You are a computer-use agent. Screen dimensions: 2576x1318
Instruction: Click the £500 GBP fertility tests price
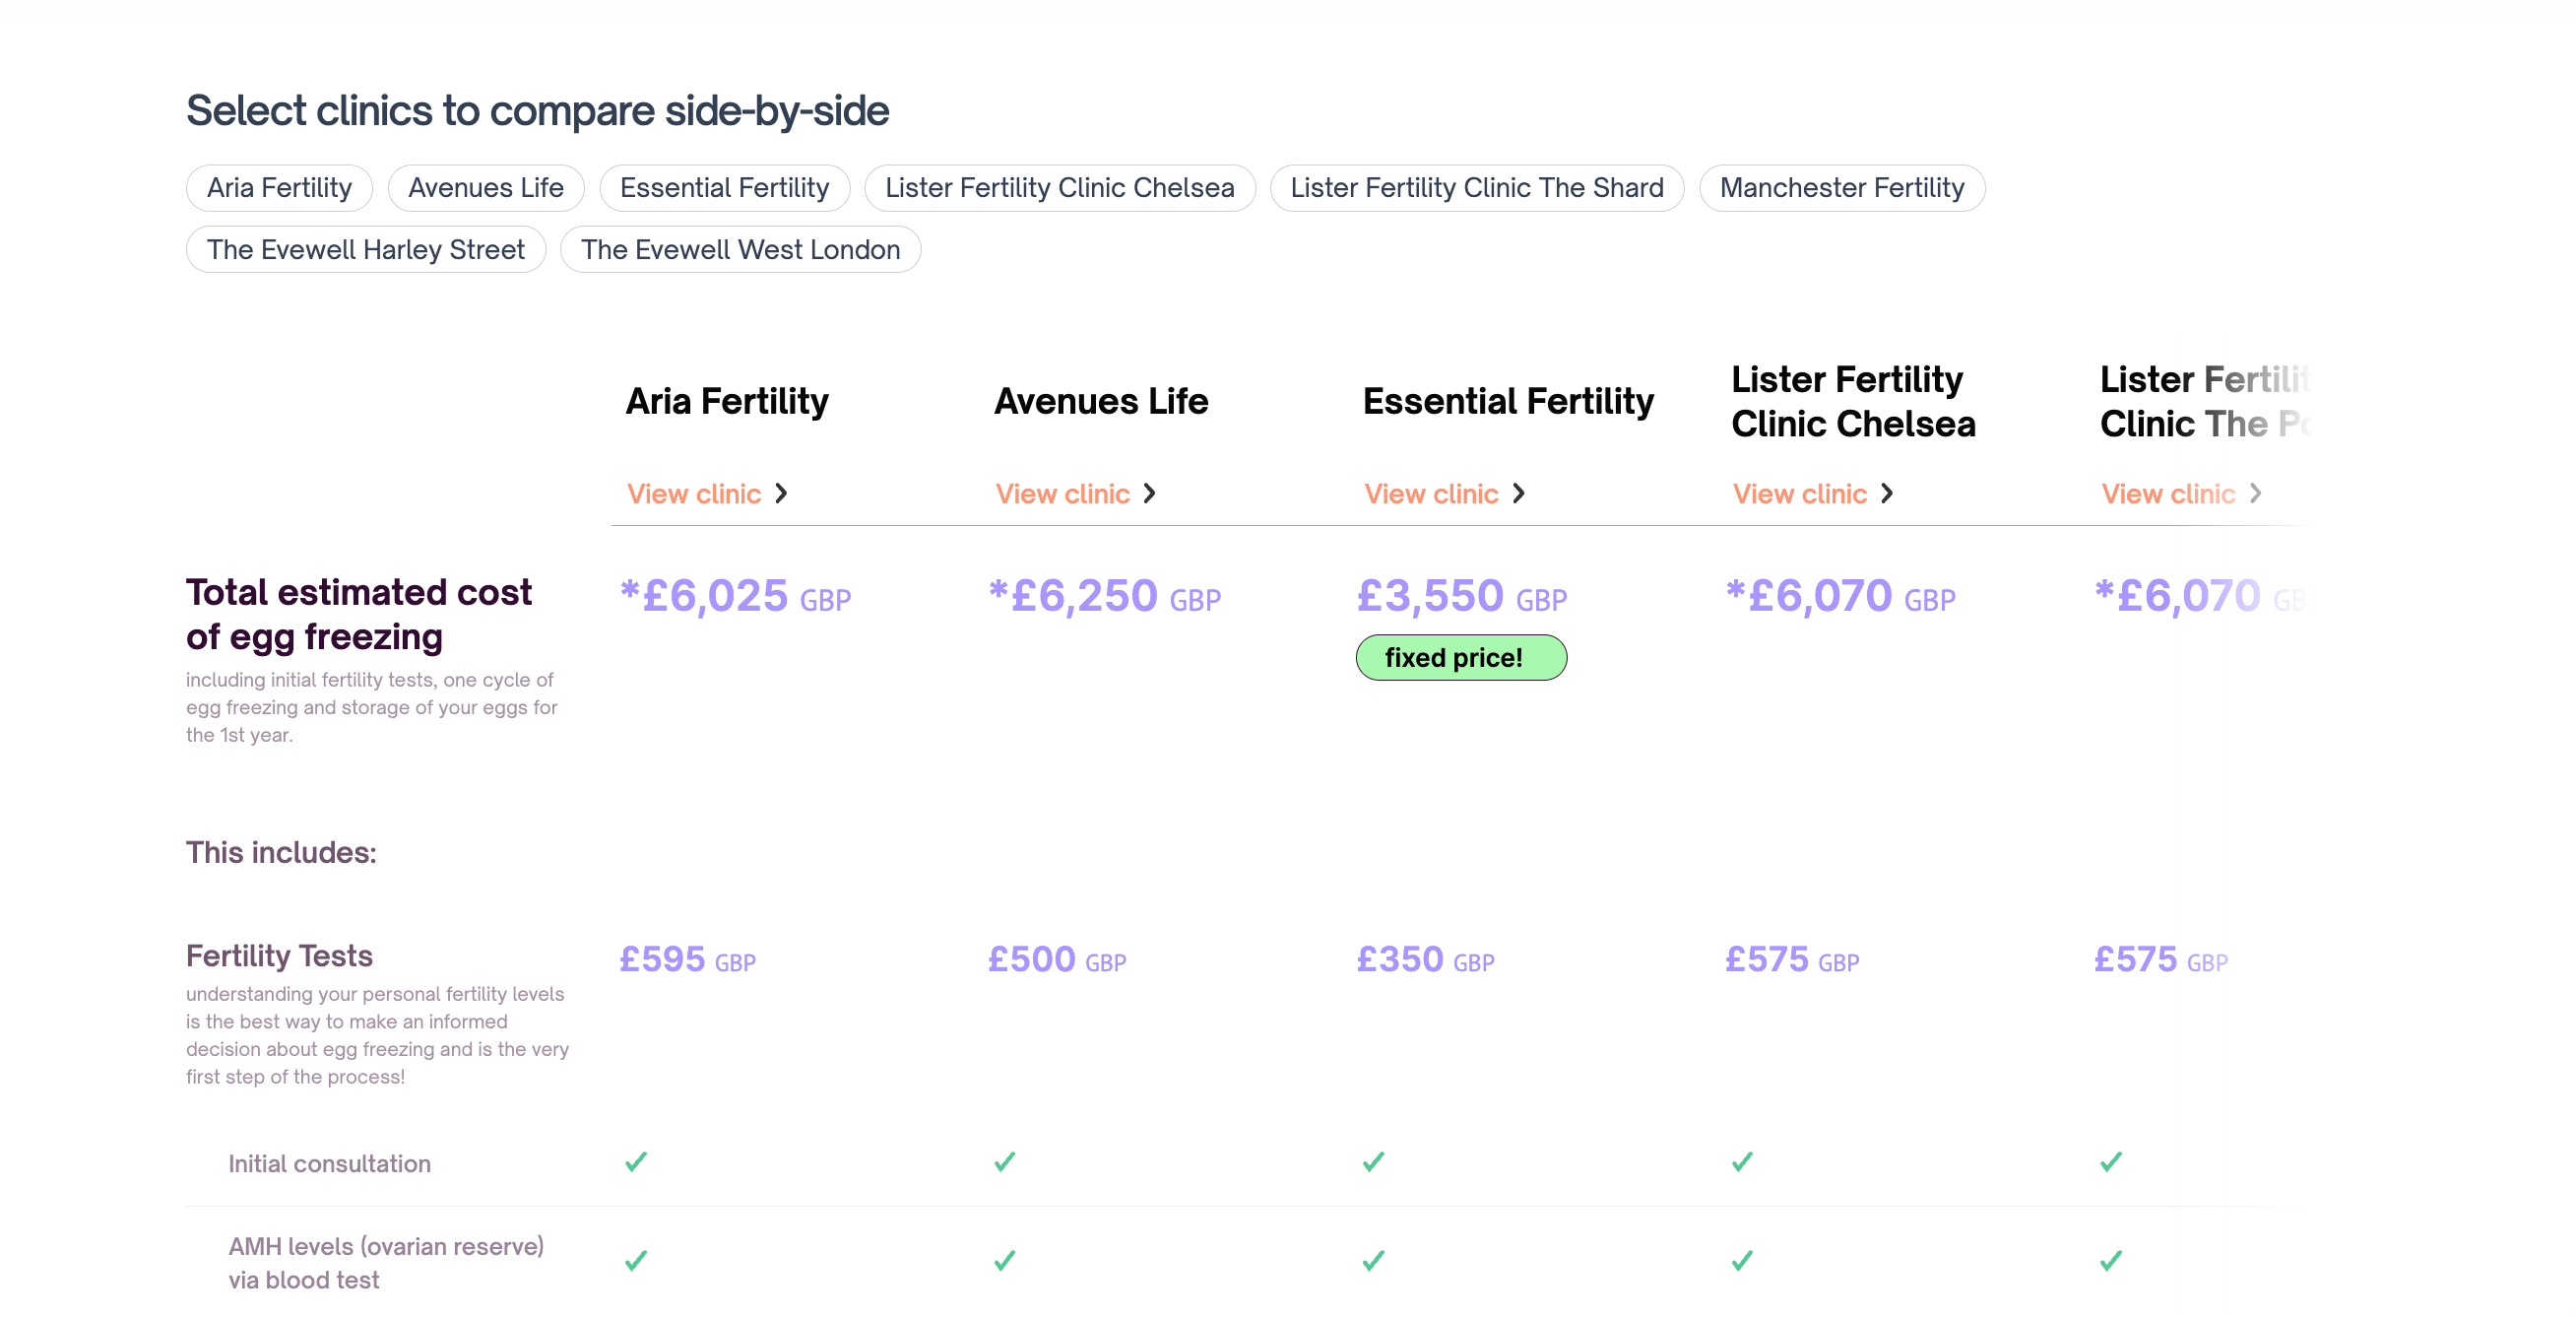point(1057,960)
